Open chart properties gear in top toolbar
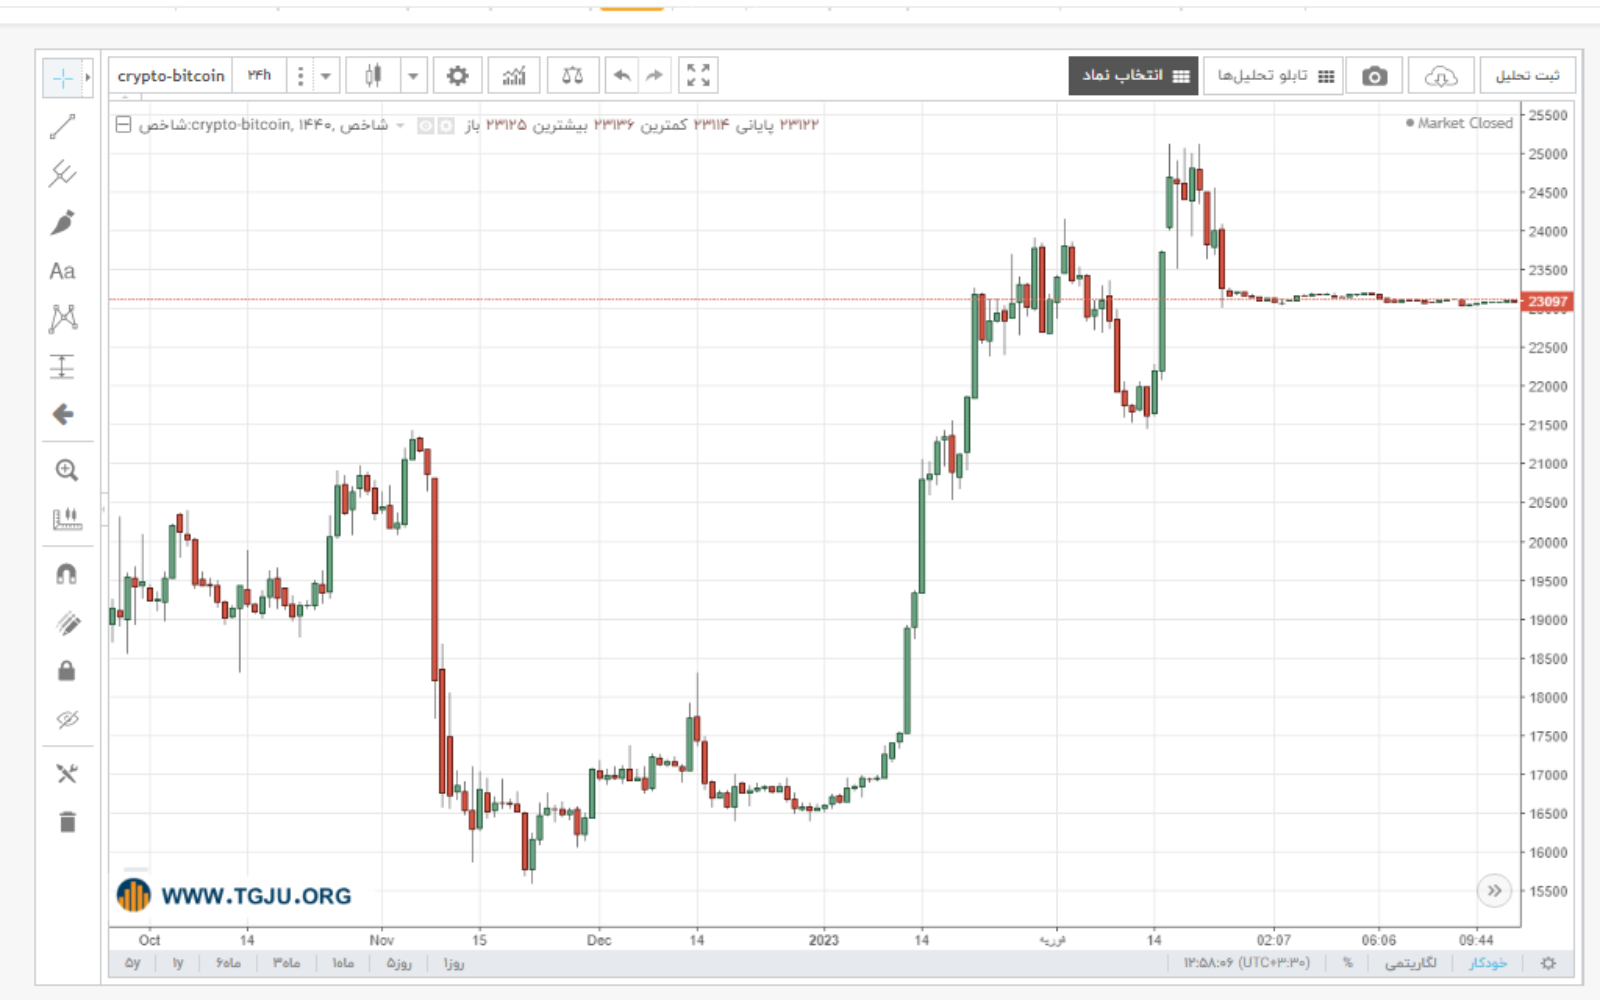 pos(457,76)
